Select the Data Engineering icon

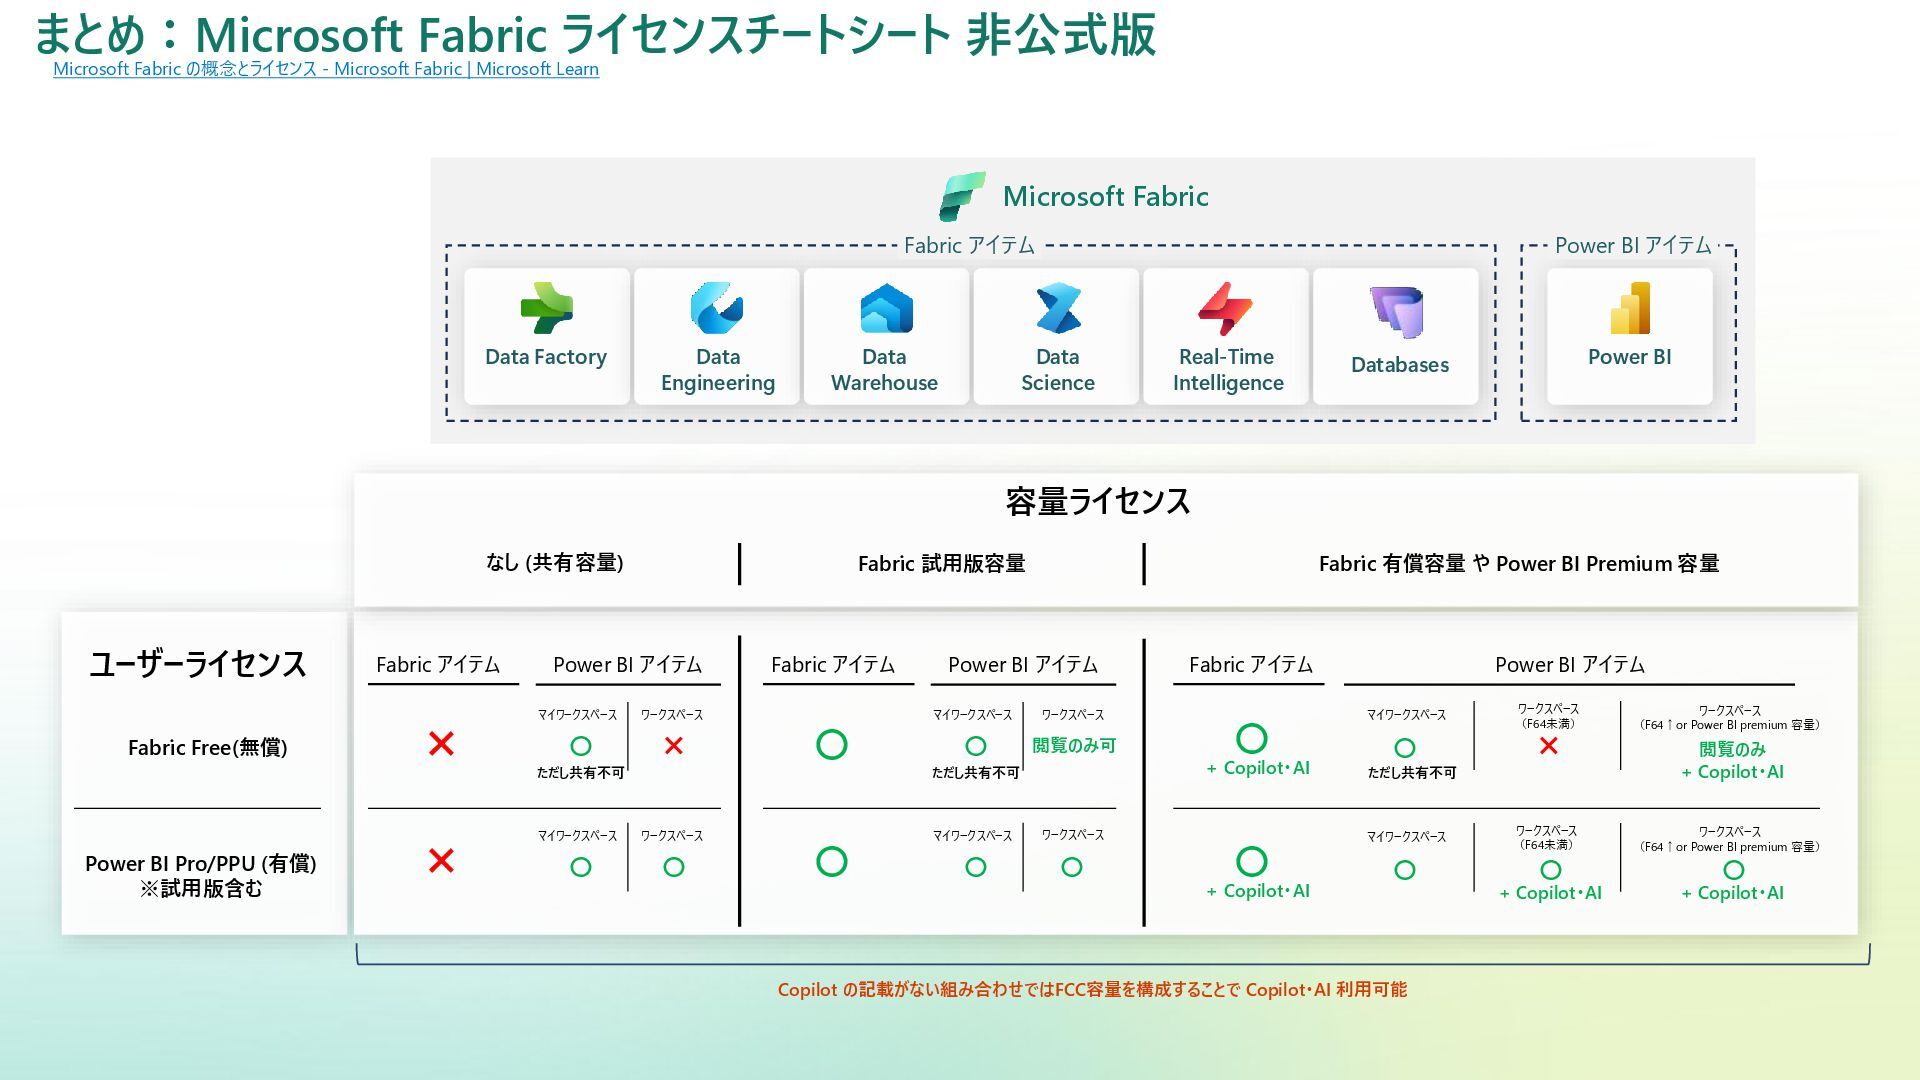coord(717,308)
